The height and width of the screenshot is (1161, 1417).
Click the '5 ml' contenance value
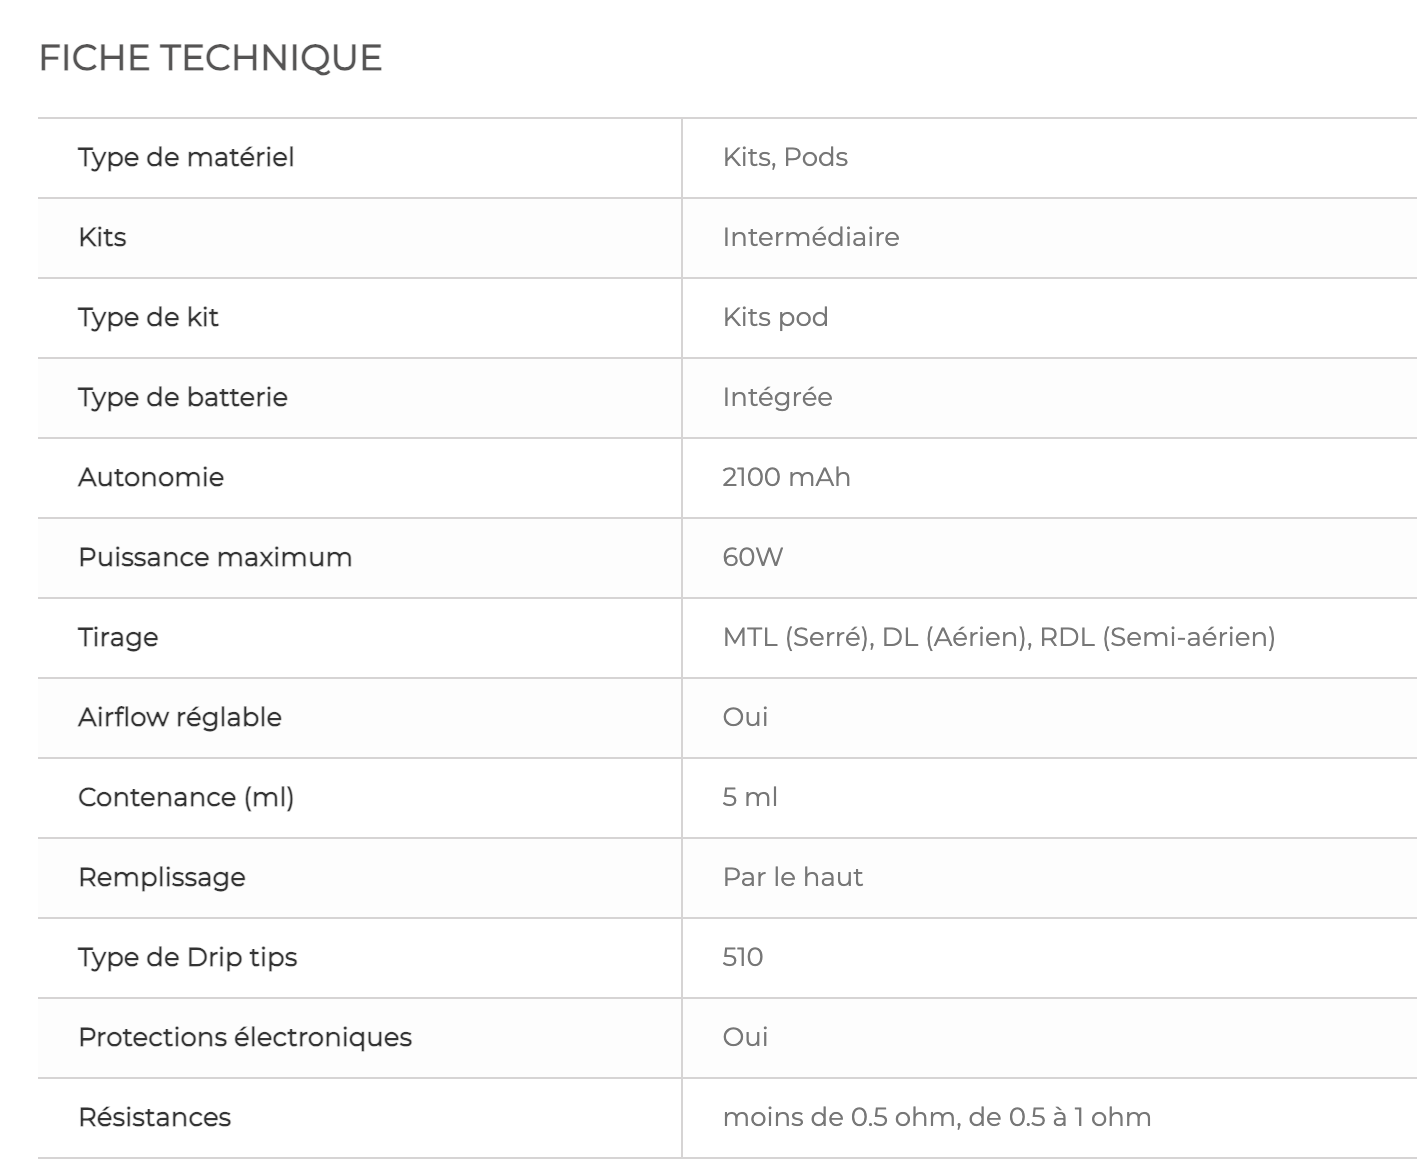pos(750,797)
